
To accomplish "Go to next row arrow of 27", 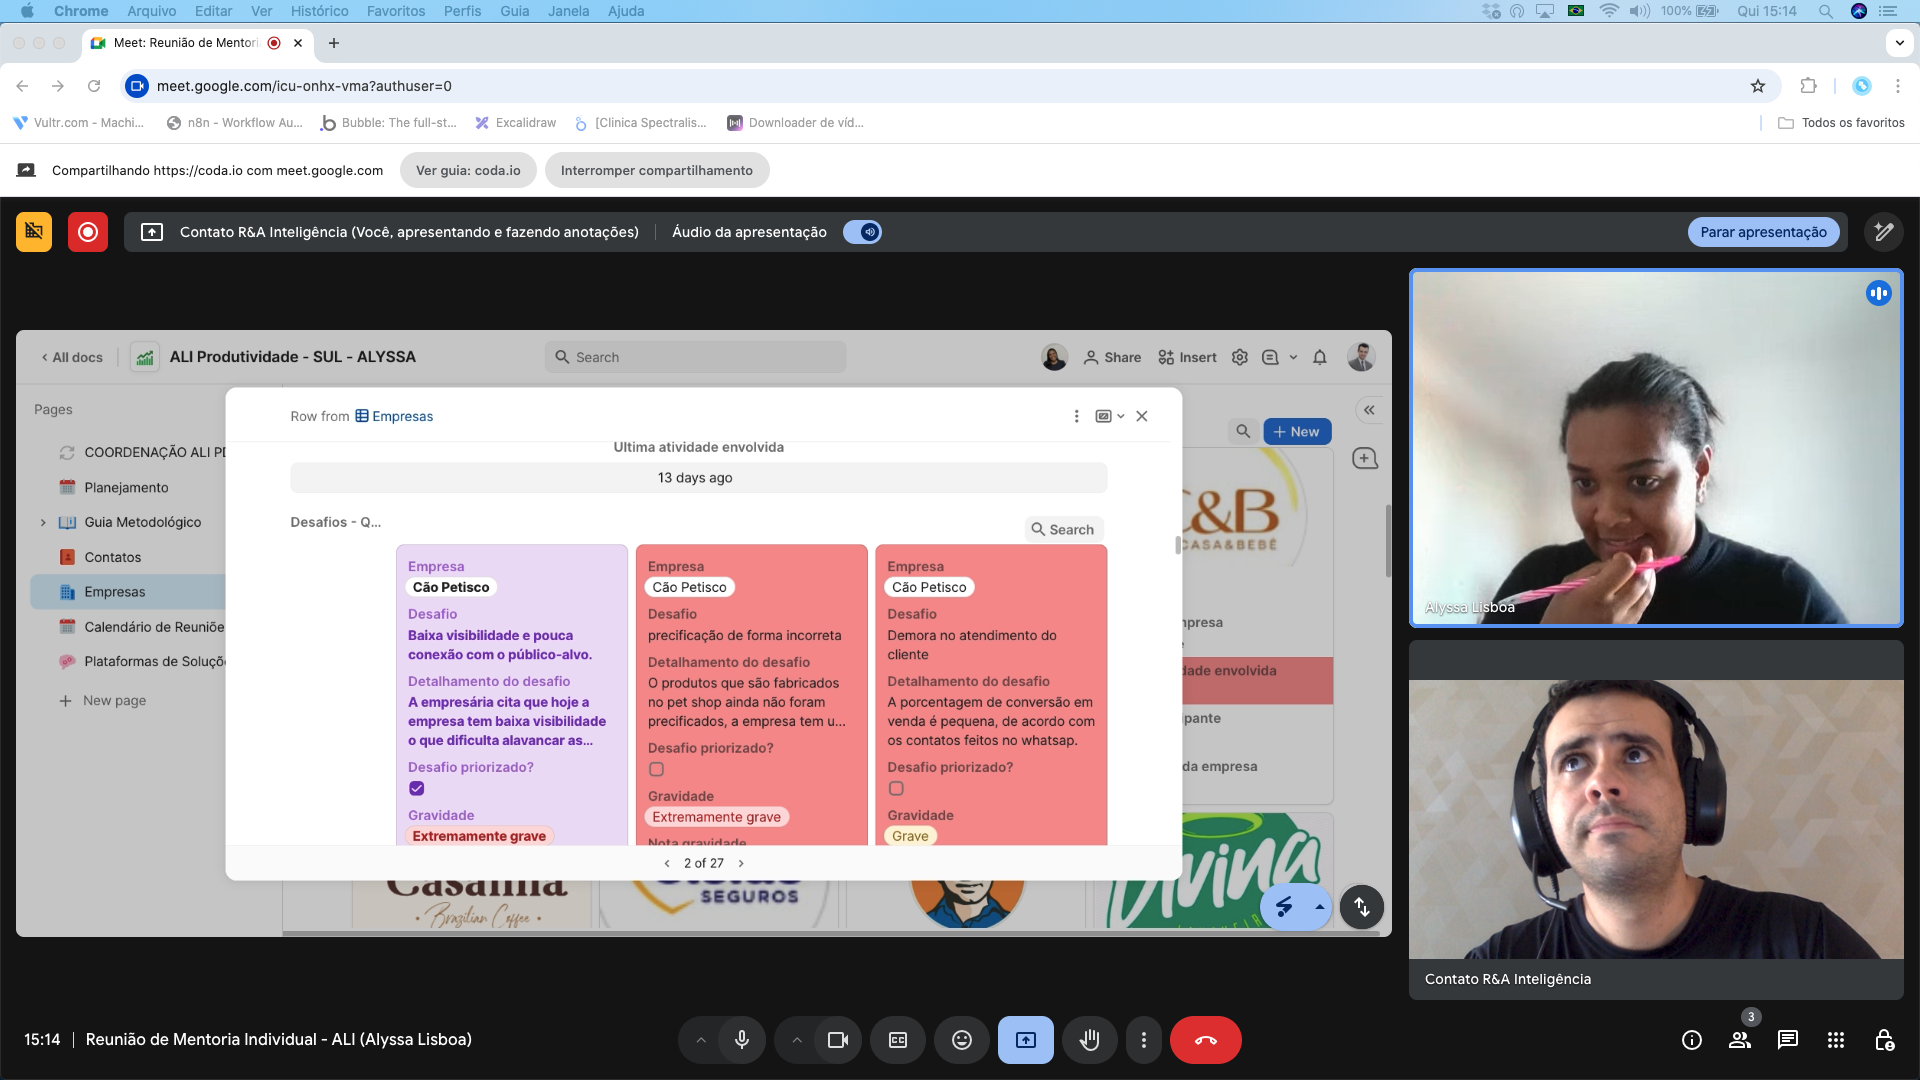I will [x=741, y=863].
